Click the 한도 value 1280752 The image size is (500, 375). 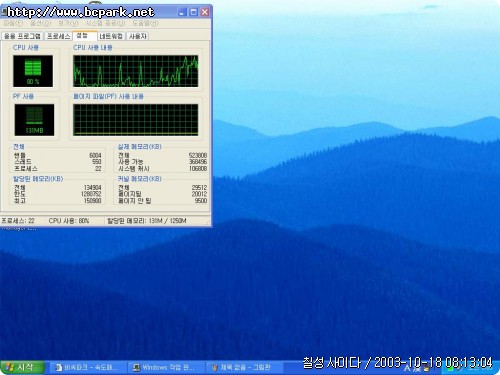[x=91, y=194]
